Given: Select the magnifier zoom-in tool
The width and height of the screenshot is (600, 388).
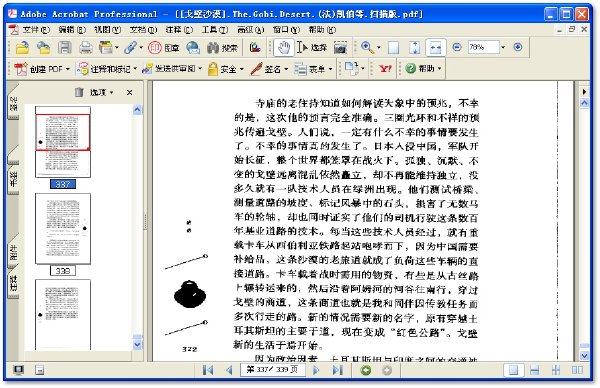Looking at the screenshot, I should click(367, 47).
